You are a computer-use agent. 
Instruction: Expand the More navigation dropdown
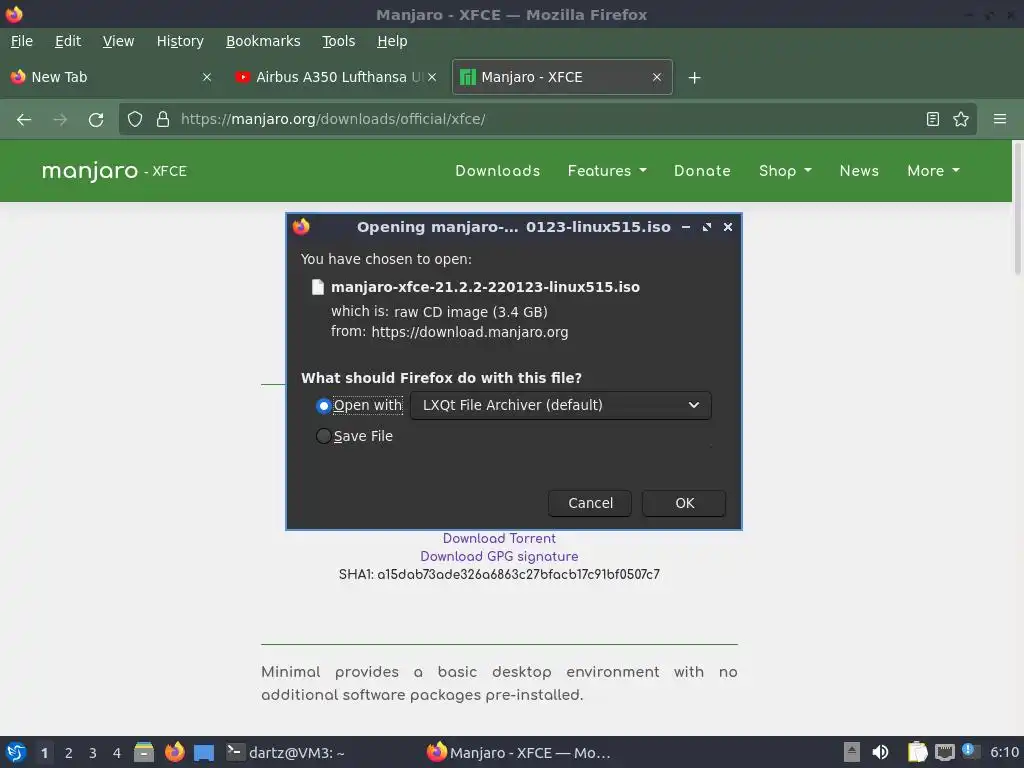tap(933, 171)
